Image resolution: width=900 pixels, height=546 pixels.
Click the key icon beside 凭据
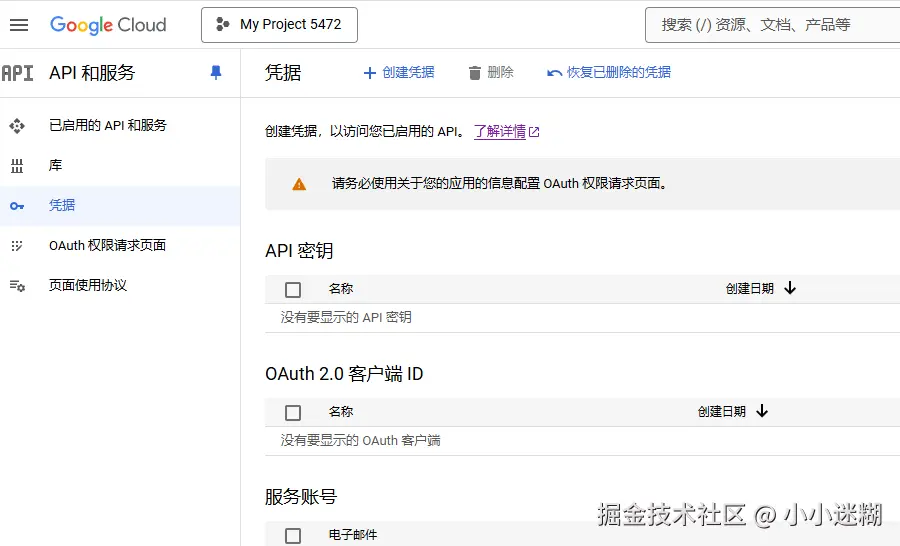pyautogui.click(x=17, y=206)
